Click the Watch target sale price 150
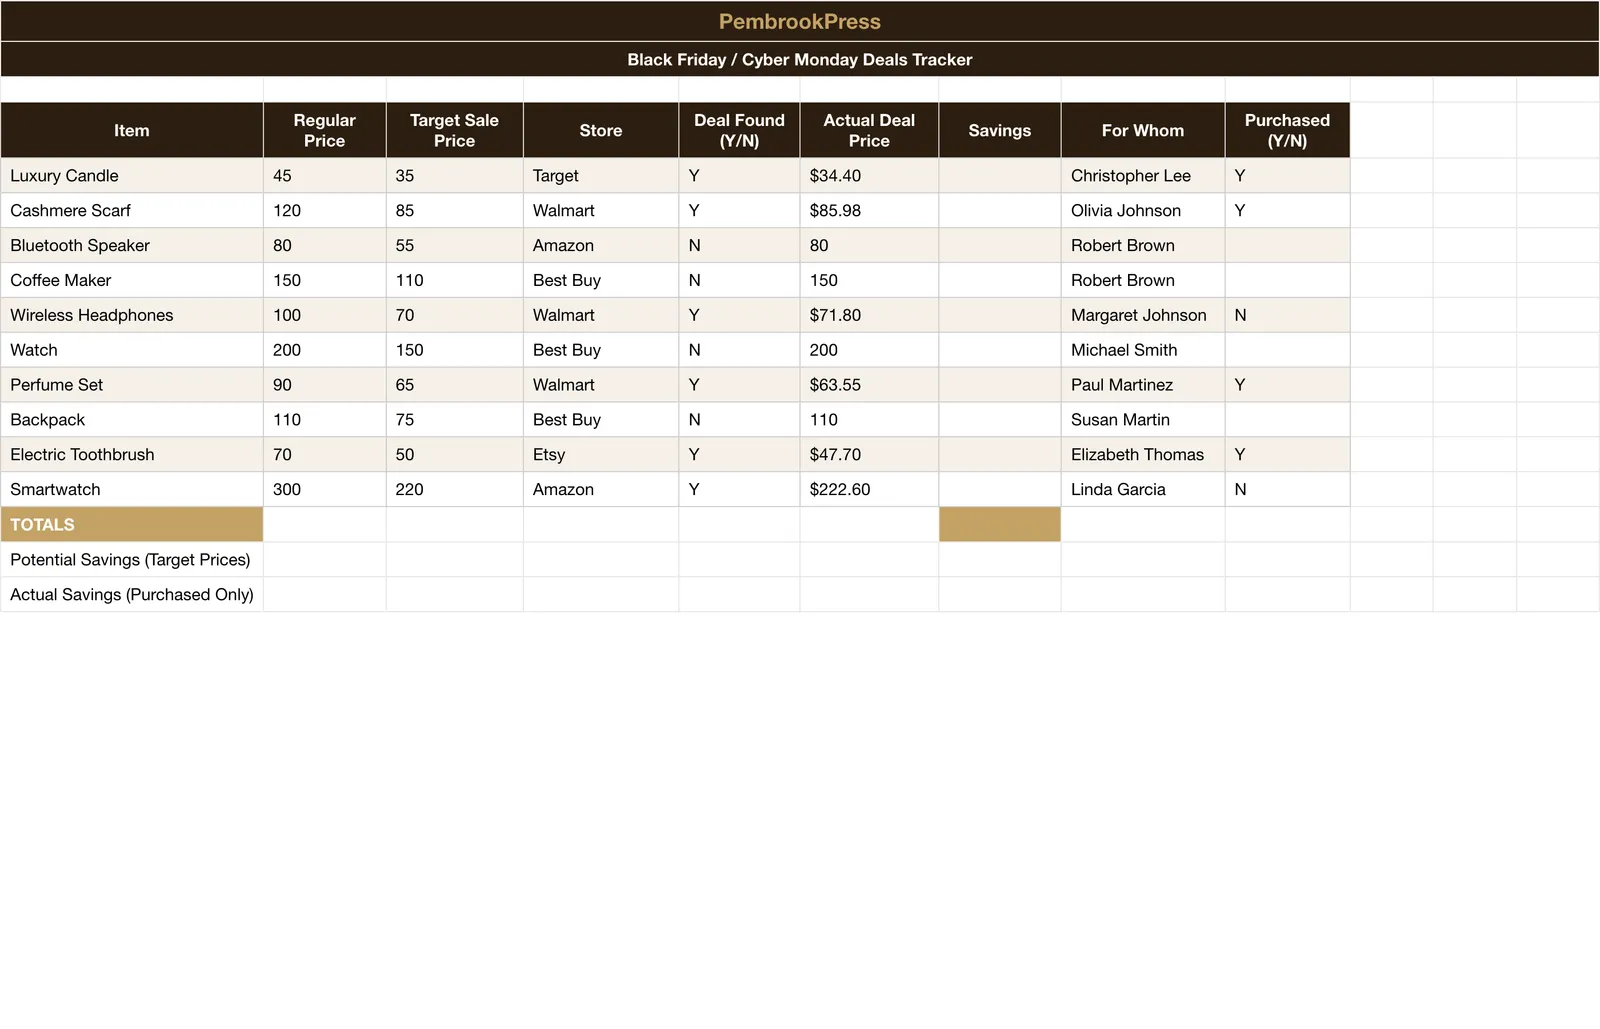The image size is (1600, 1029). pos(454,350)
